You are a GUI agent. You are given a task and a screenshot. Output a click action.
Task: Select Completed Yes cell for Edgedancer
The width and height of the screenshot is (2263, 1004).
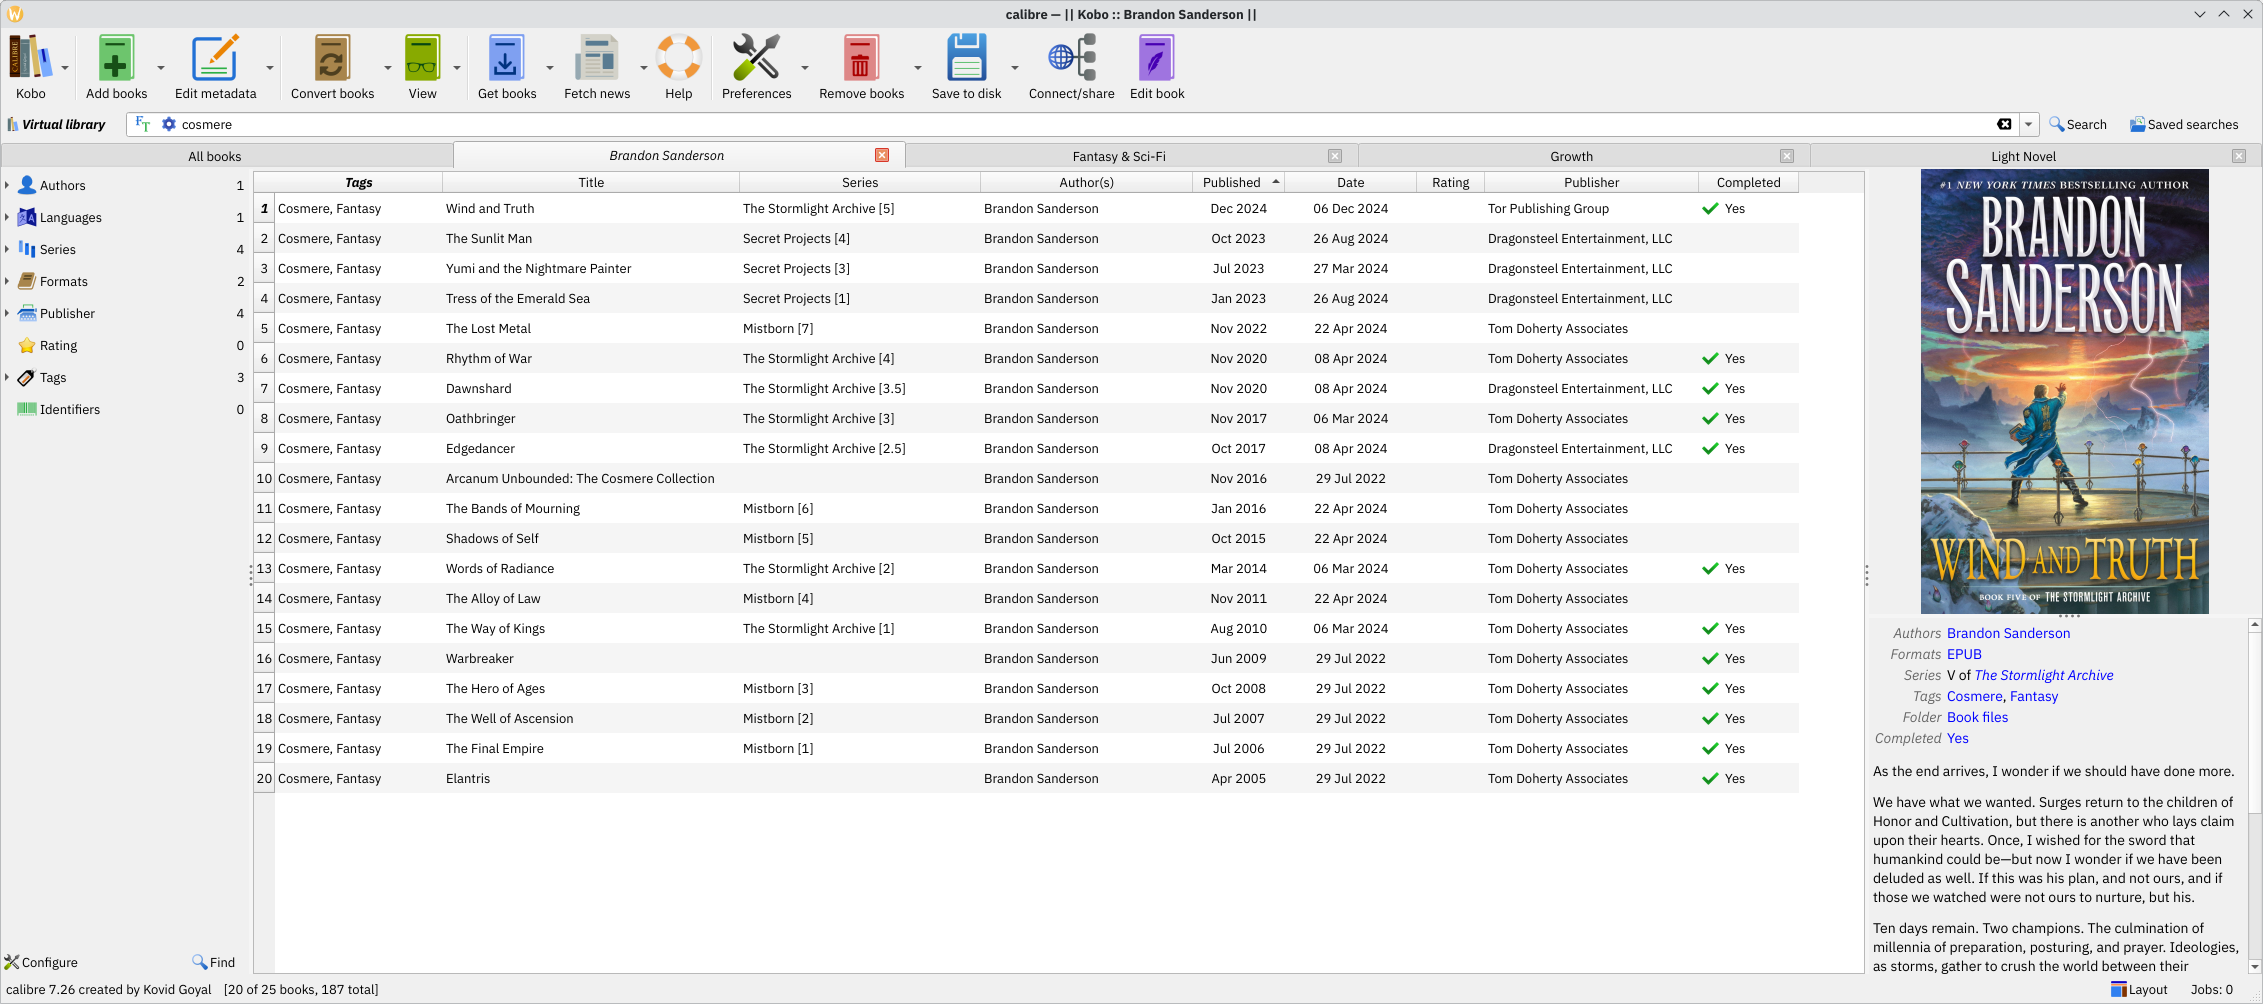pyautogui.click(x=1748, y=448)
